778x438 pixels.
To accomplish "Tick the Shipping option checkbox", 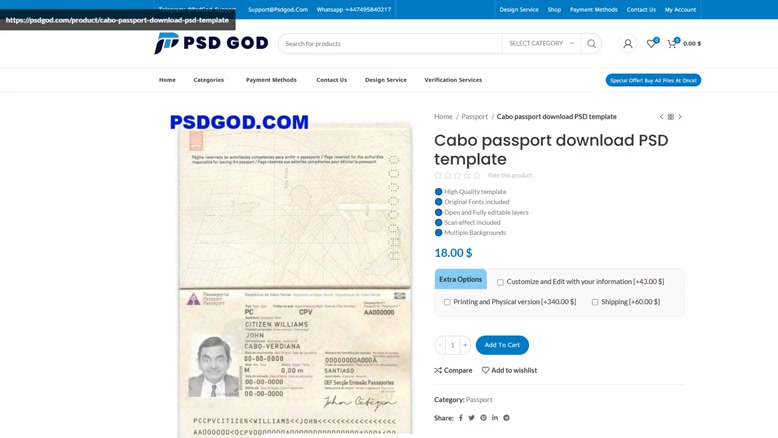I will tap(595, 302).
